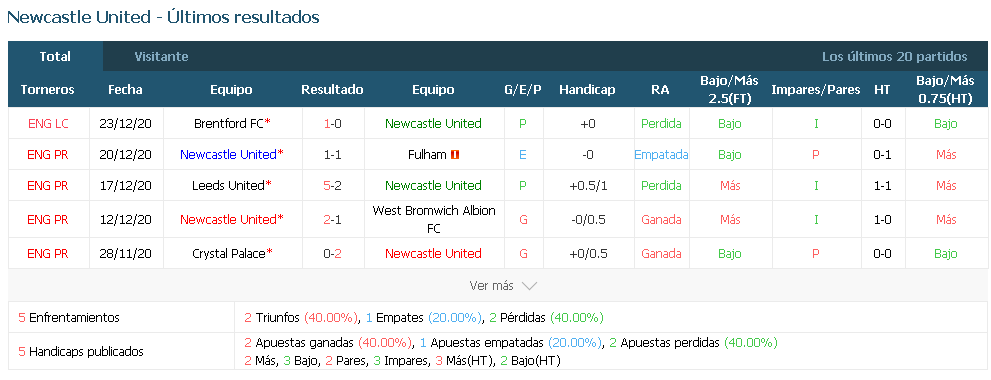Click the Bajo/Más 2.5(FT) header
This screenshot has height=380, width=991.
[729, 89]
